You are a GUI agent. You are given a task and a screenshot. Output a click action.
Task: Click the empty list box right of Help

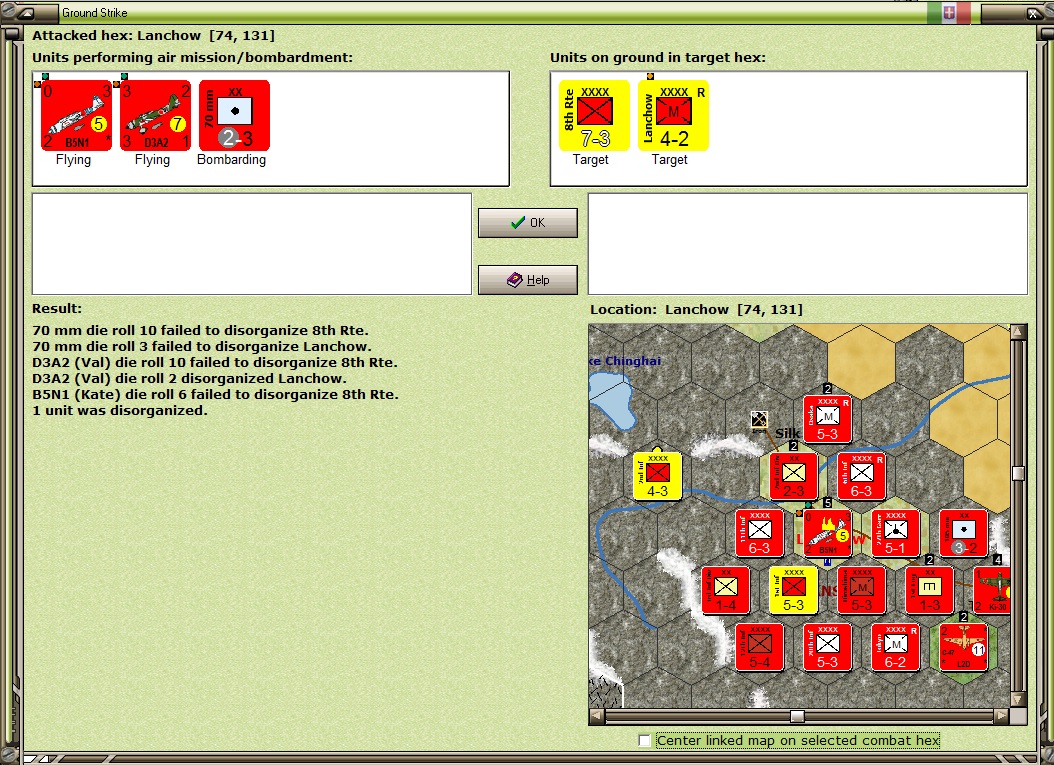[808, 244]
